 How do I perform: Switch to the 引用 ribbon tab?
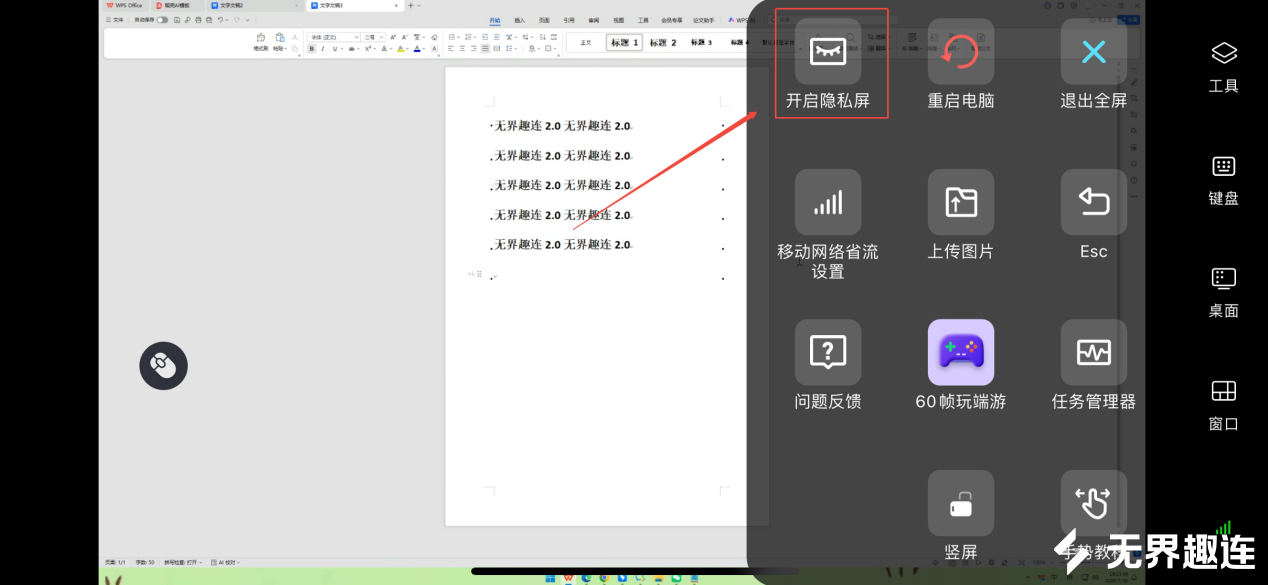point(569,20)
